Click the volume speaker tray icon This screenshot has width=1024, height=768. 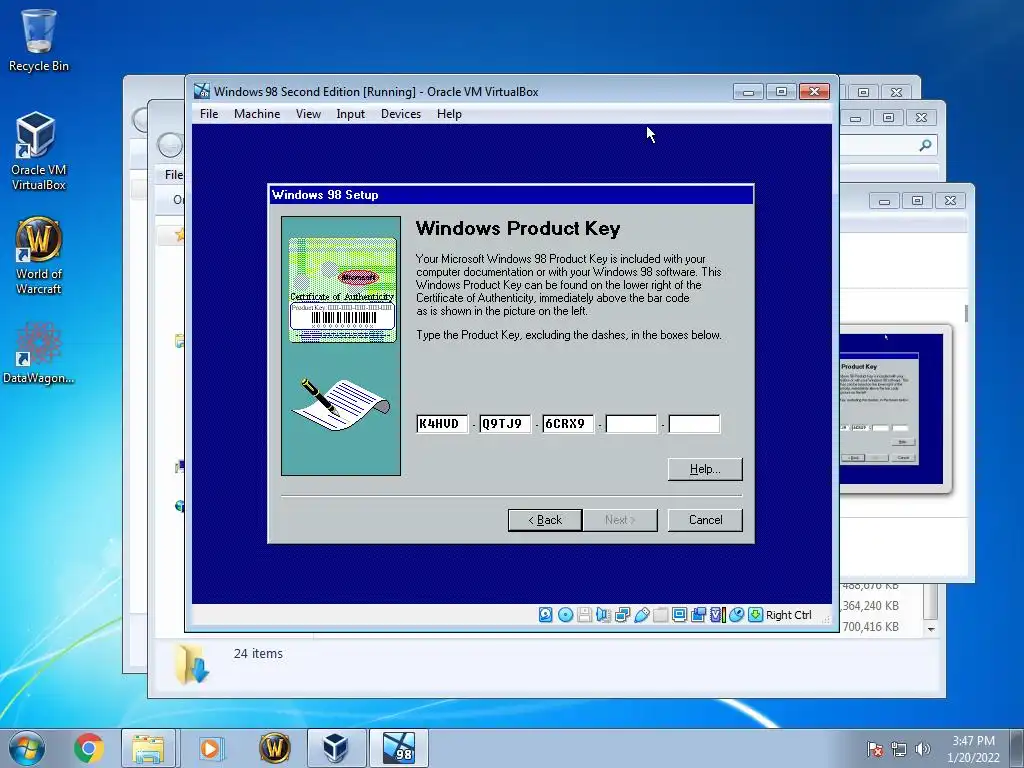(x=923, y=749)
